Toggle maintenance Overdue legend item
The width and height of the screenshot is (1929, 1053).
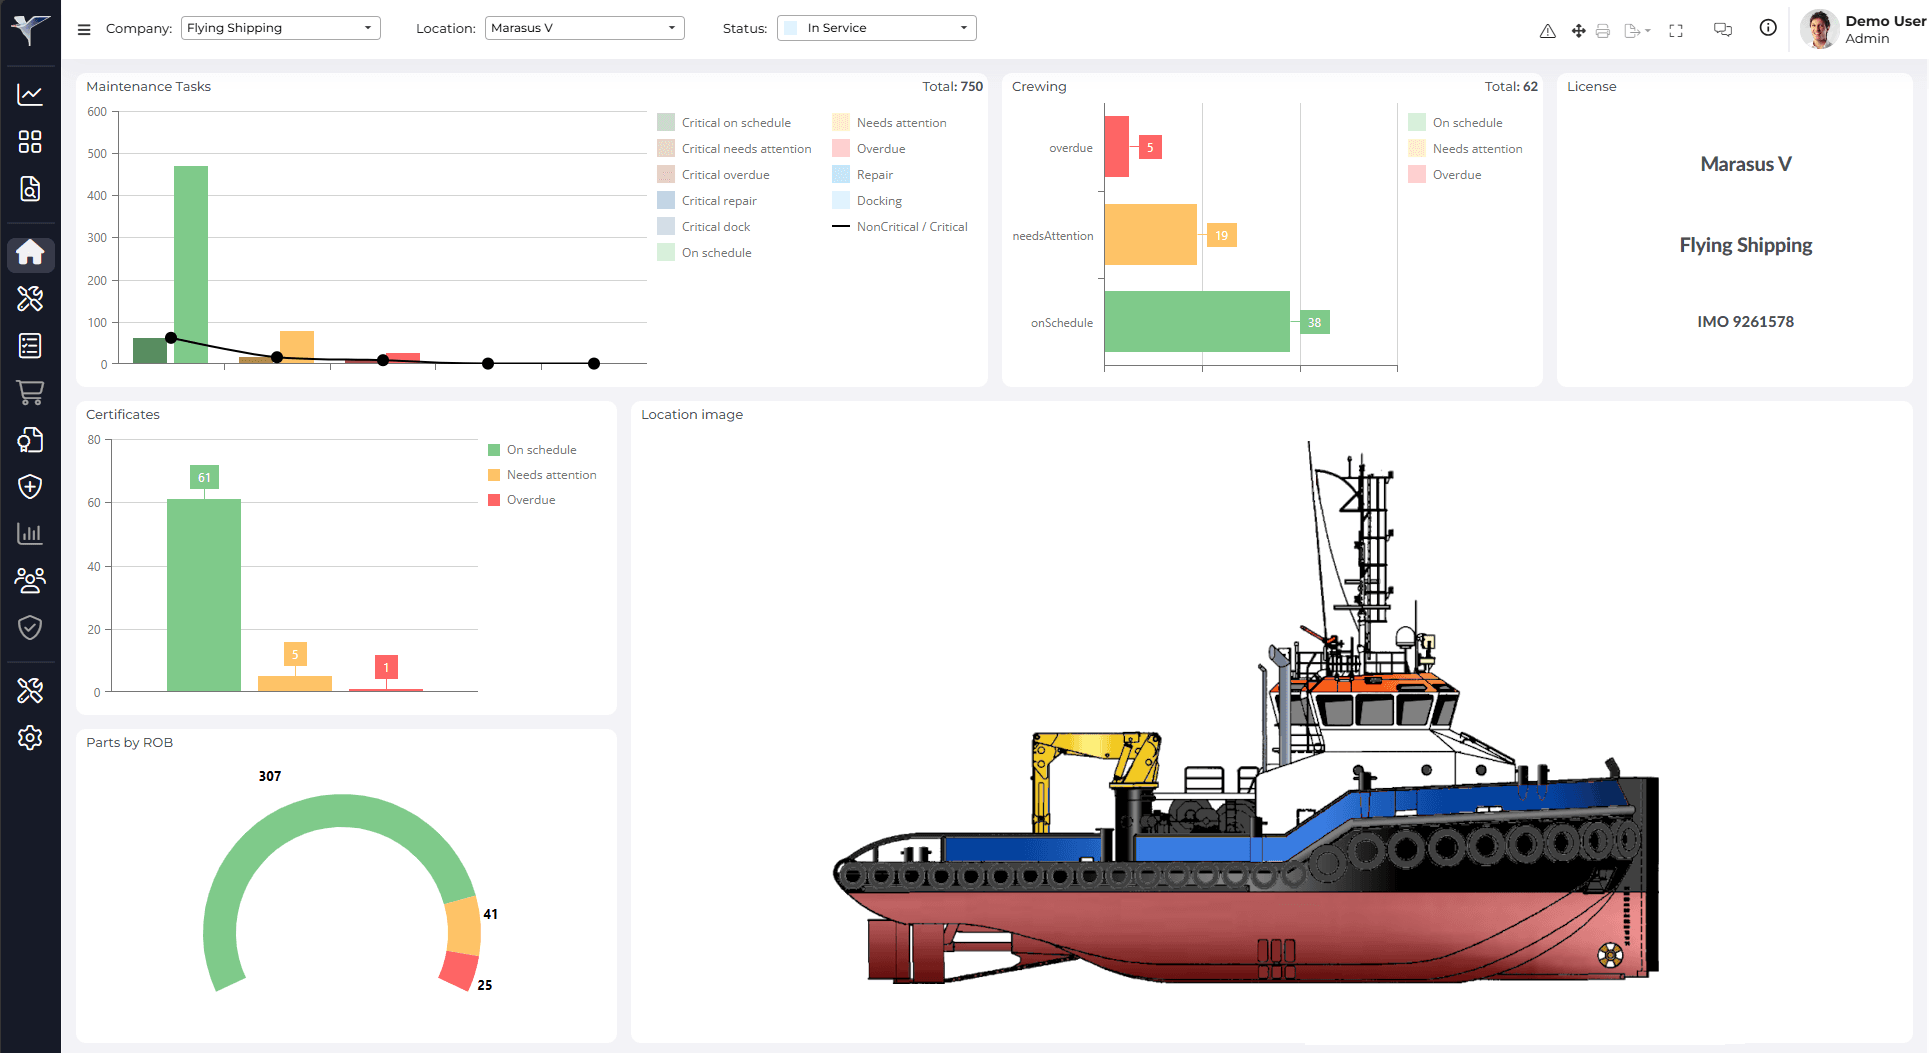pyautogui.click(x=869, y=149)
